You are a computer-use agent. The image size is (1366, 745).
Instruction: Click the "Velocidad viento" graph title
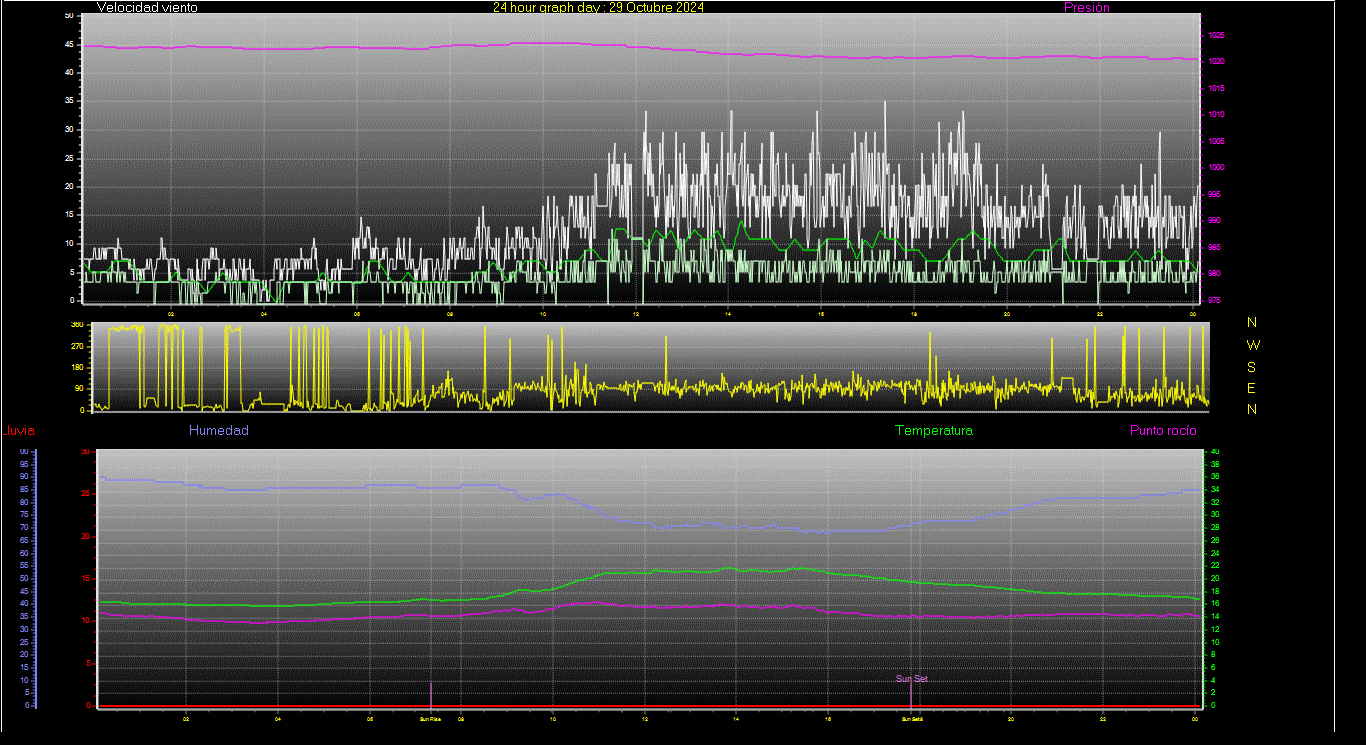pyautogui.click(x=147, y=7)
